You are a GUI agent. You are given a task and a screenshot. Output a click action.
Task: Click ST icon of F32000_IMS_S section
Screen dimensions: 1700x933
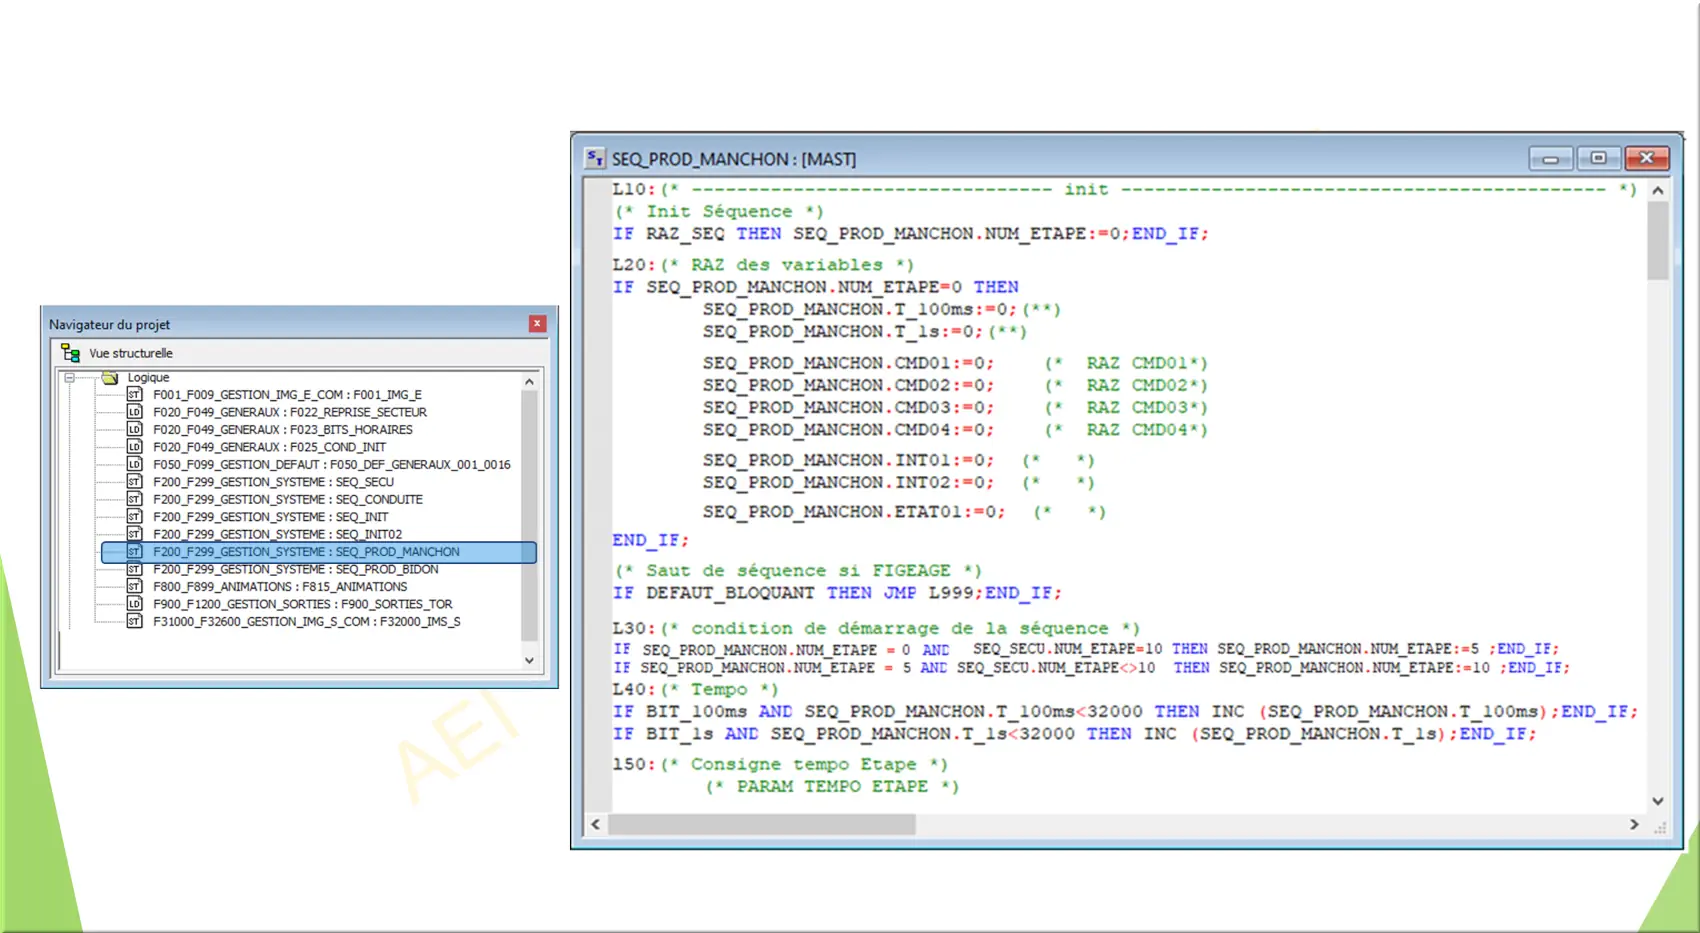click(134, 622)
